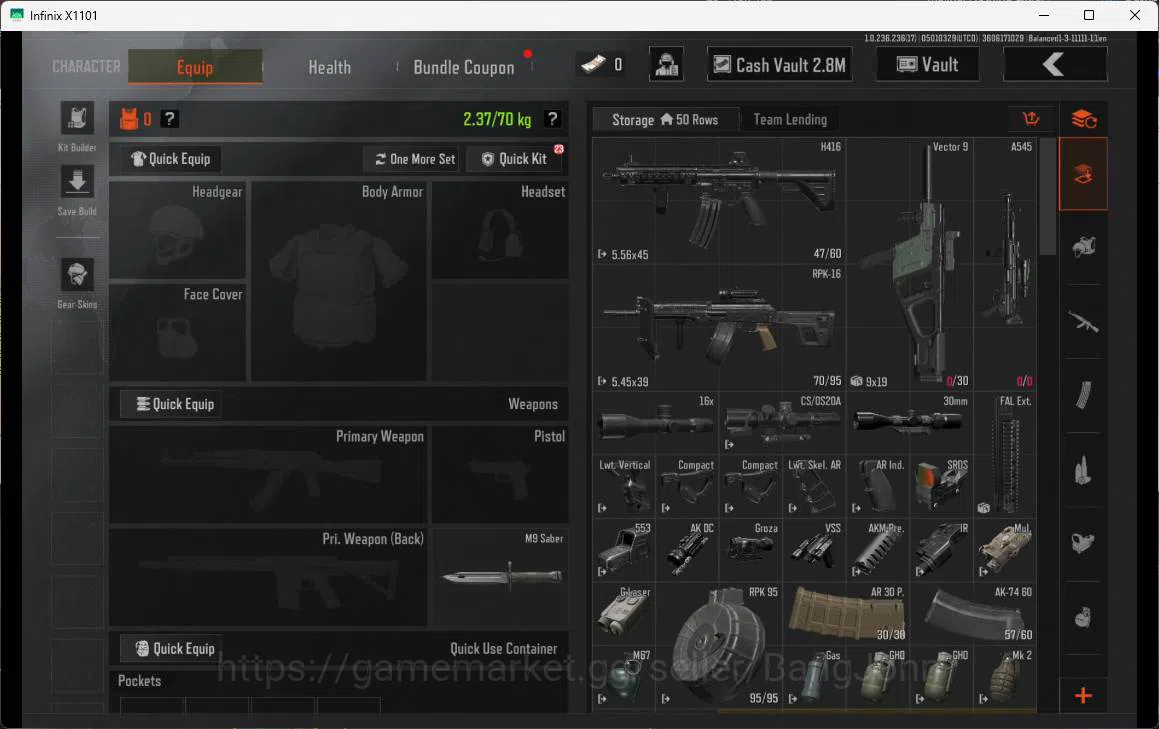This screenshot has width=1159, height=729.
Task: Click the cash bills icon
Action: coord(594,65)
